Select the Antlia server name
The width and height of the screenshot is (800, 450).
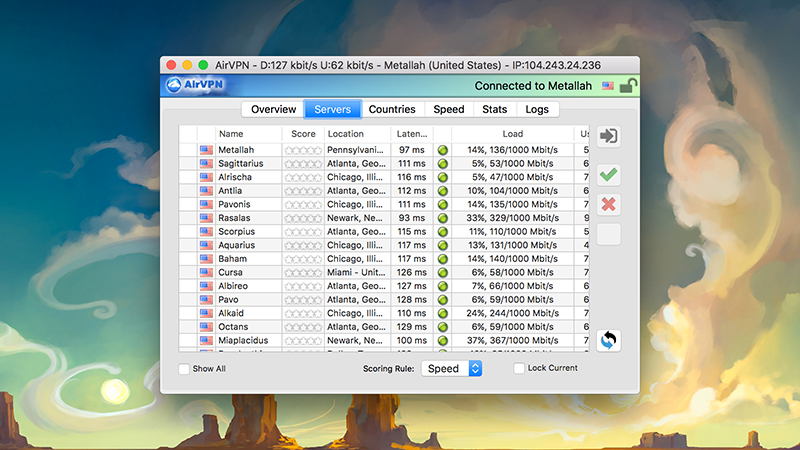230,191
